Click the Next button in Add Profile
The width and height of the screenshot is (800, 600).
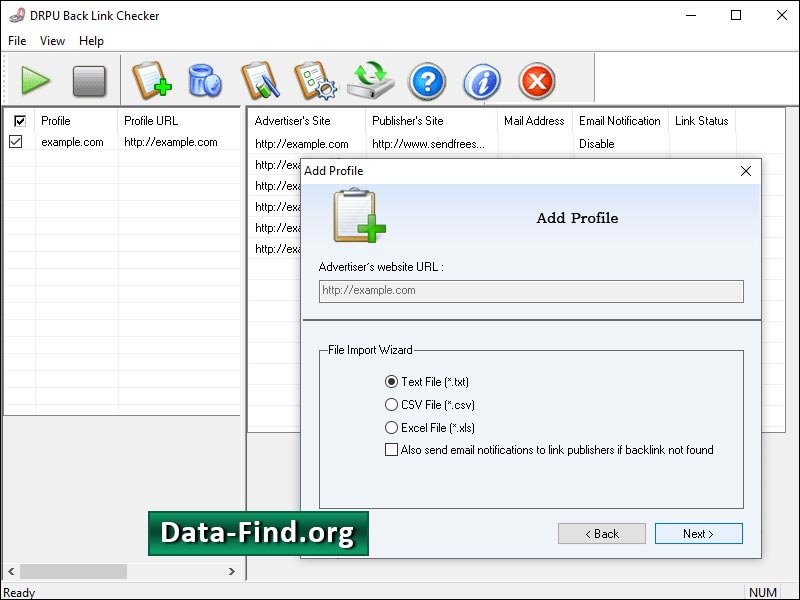click(698, 534)
